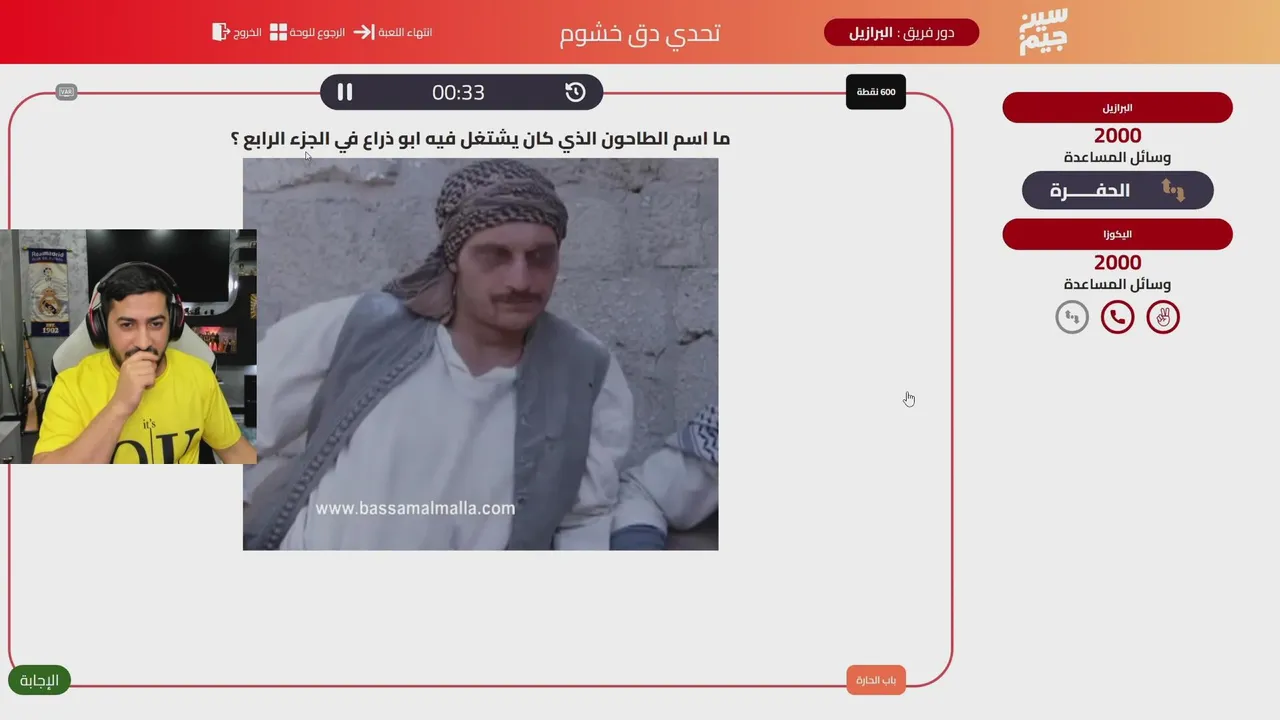Click the question text about ابو ذراع

[480, 138]
